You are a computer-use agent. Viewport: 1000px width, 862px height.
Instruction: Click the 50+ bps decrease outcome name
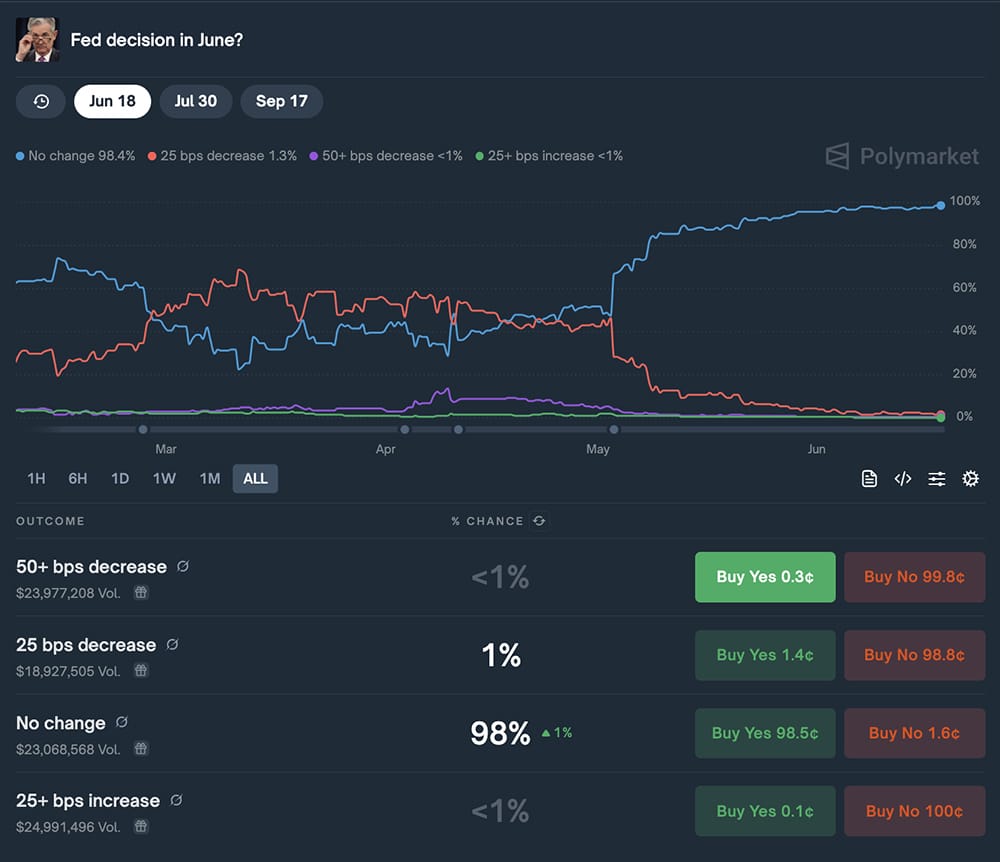tap(91, 567)
